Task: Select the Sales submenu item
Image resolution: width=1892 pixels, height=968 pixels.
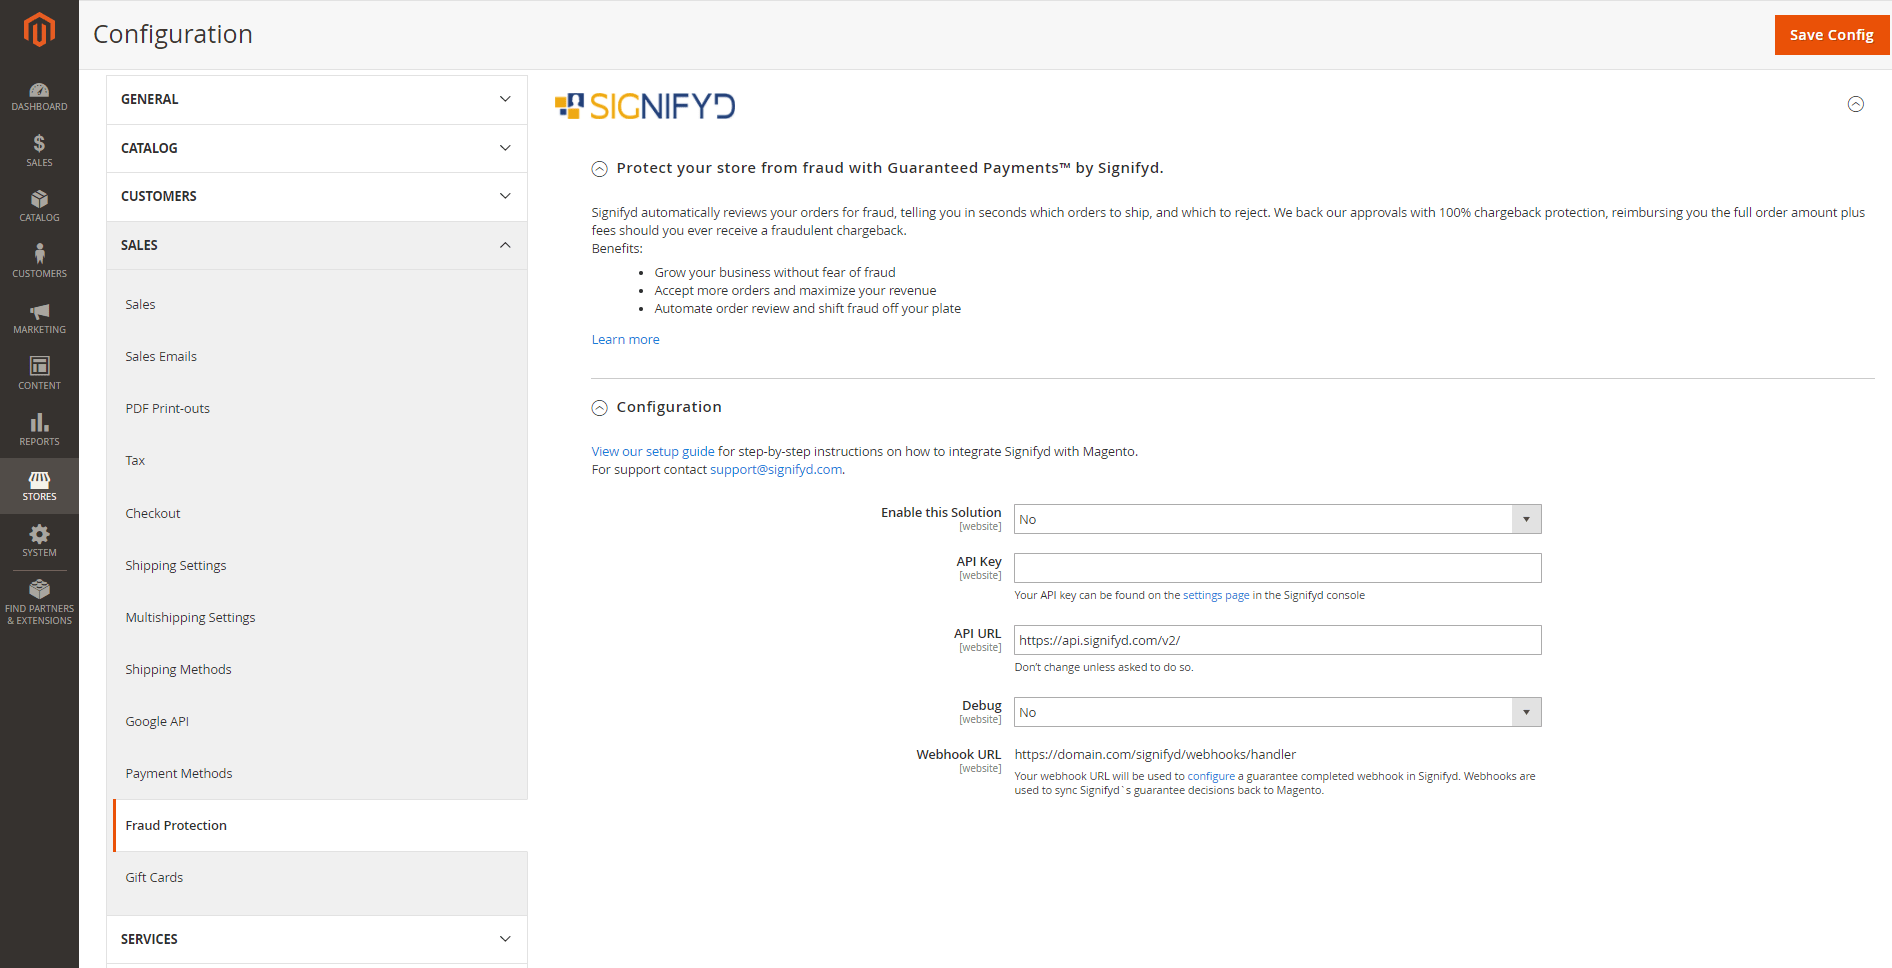Action: 140,304
